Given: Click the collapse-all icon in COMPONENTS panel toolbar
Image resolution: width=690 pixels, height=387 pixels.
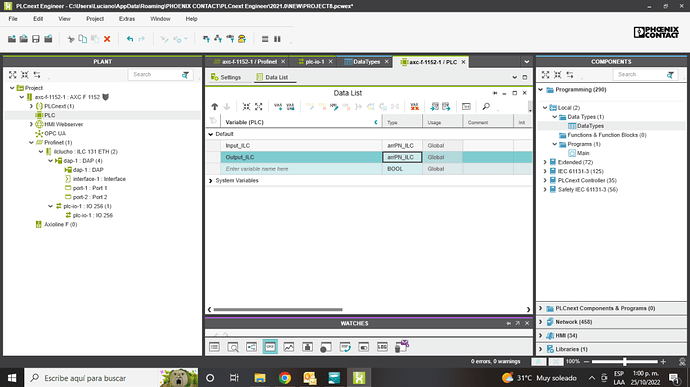Looking at the screenshot, I should coord(558,75).
